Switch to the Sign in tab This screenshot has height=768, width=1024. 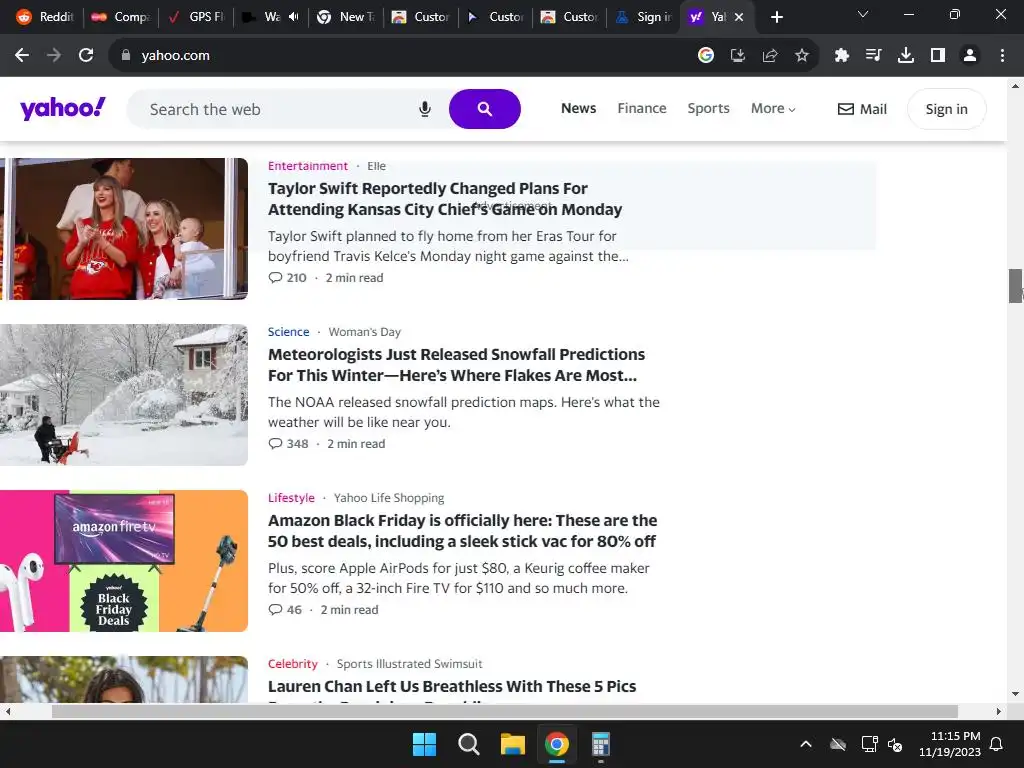[643, 17]
